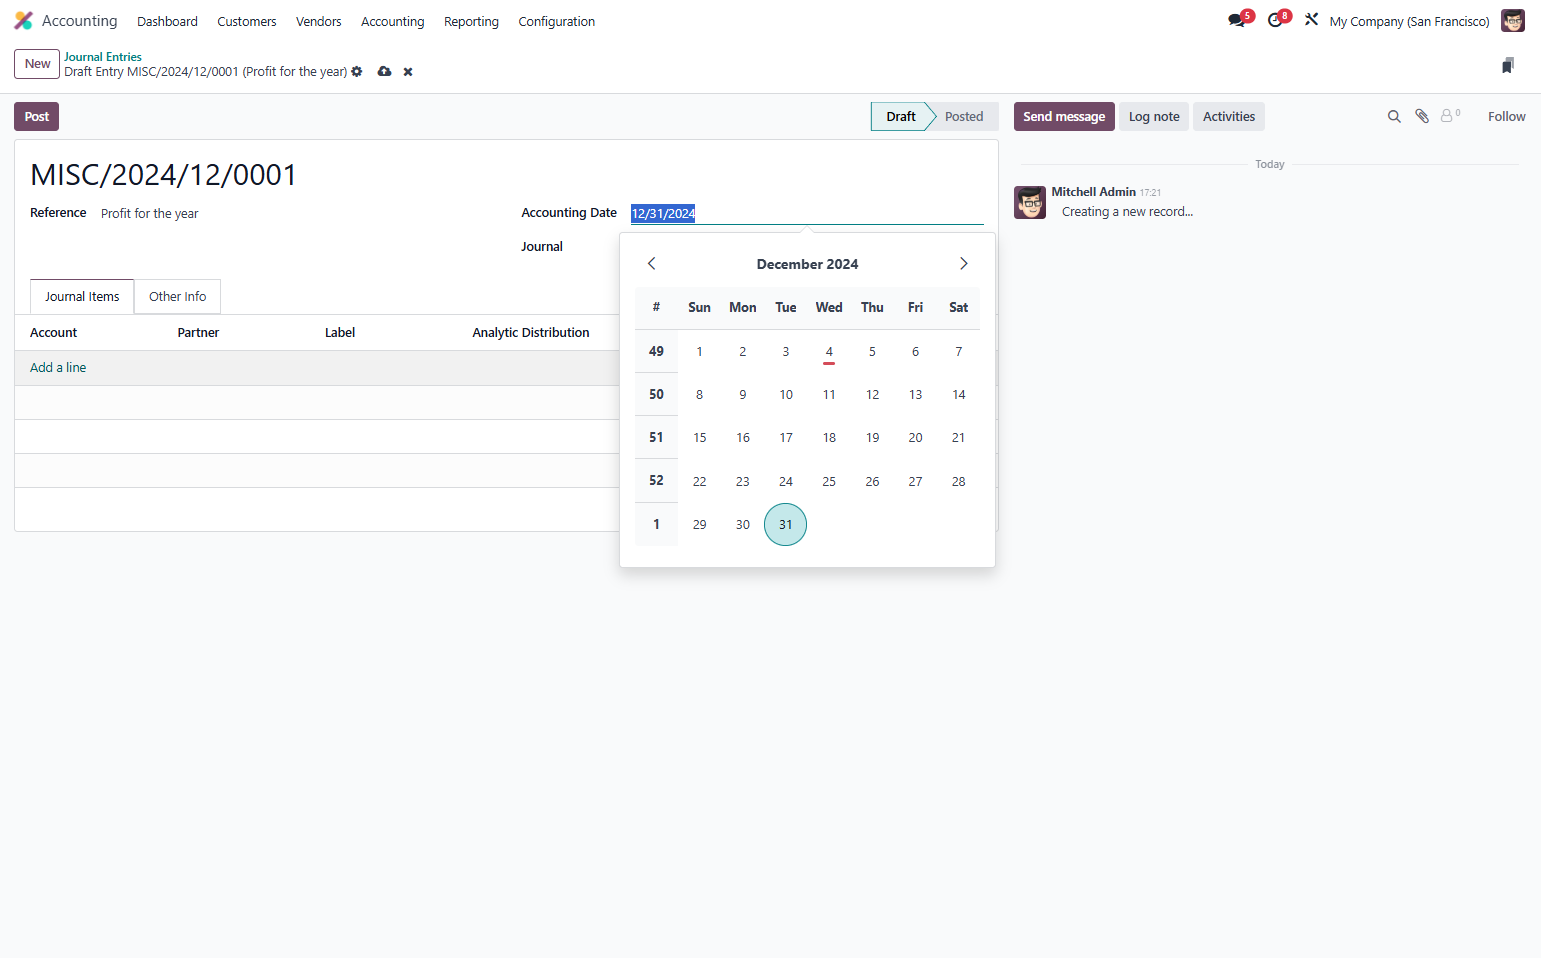Open the record actions gear icon
Image resolution: width=1541 pixels, height=958 pixels.
357,72
